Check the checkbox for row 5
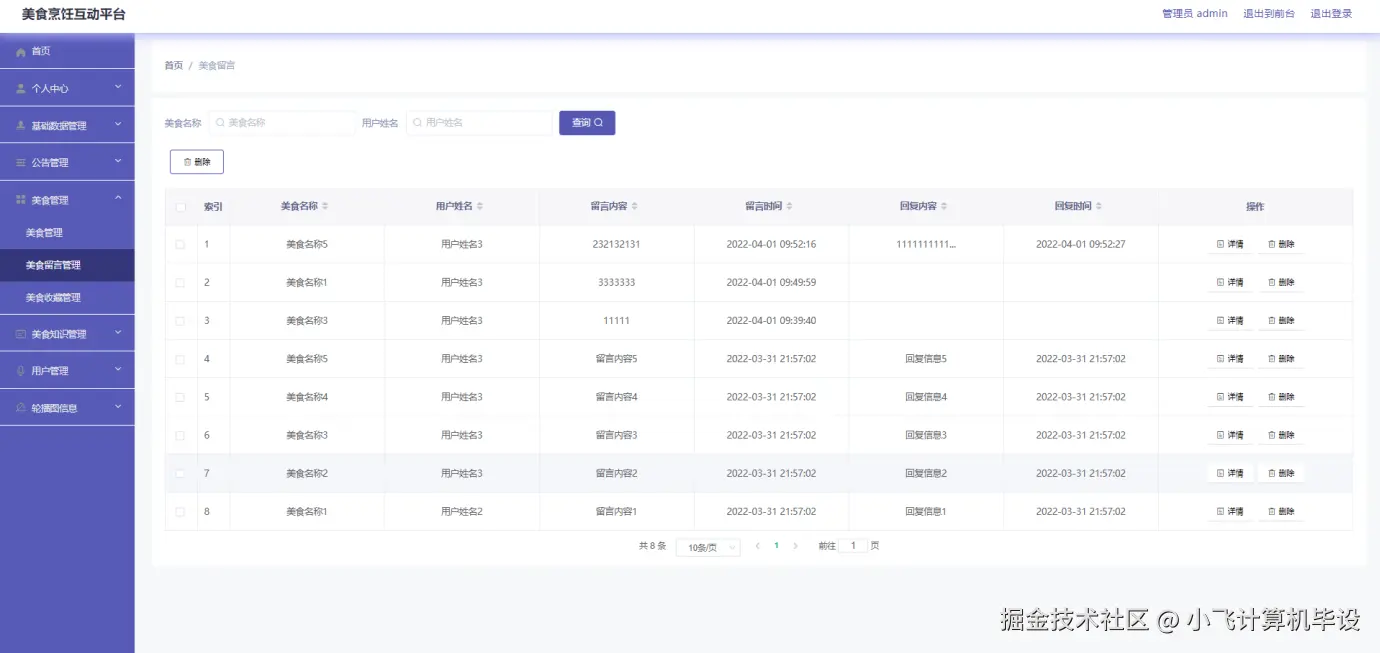The width and height of the screenshot is (1380, 653). coord(180,397)
